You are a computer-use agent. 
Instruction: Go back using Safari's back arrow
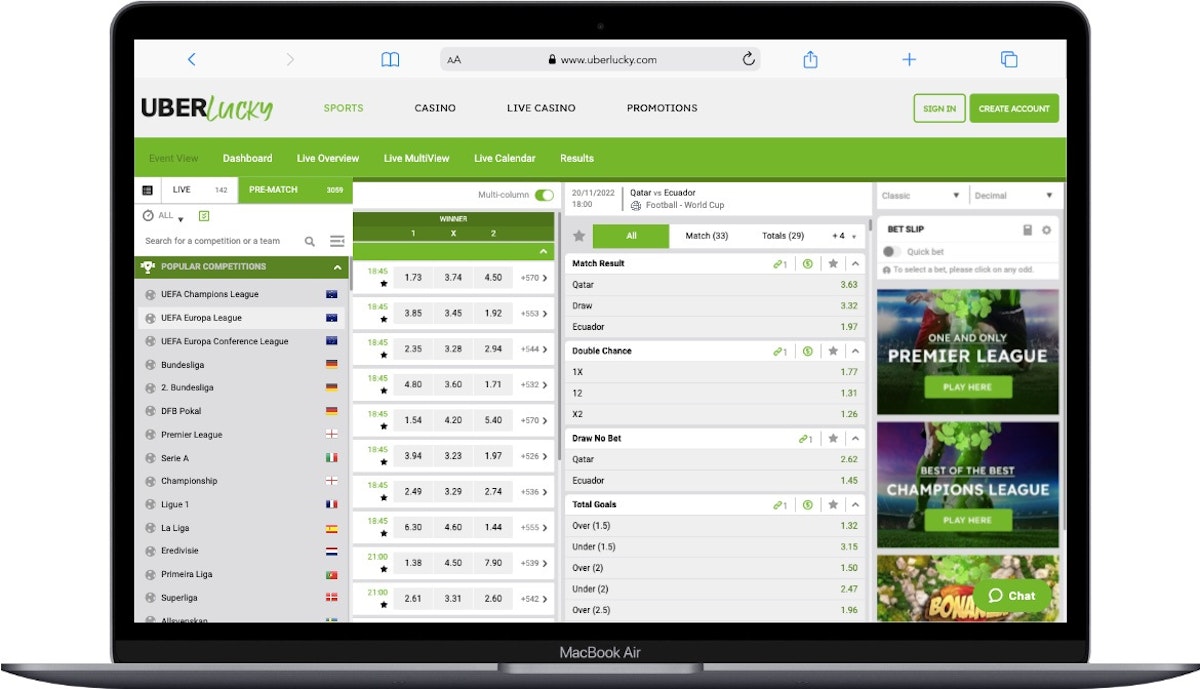point(191,60)
